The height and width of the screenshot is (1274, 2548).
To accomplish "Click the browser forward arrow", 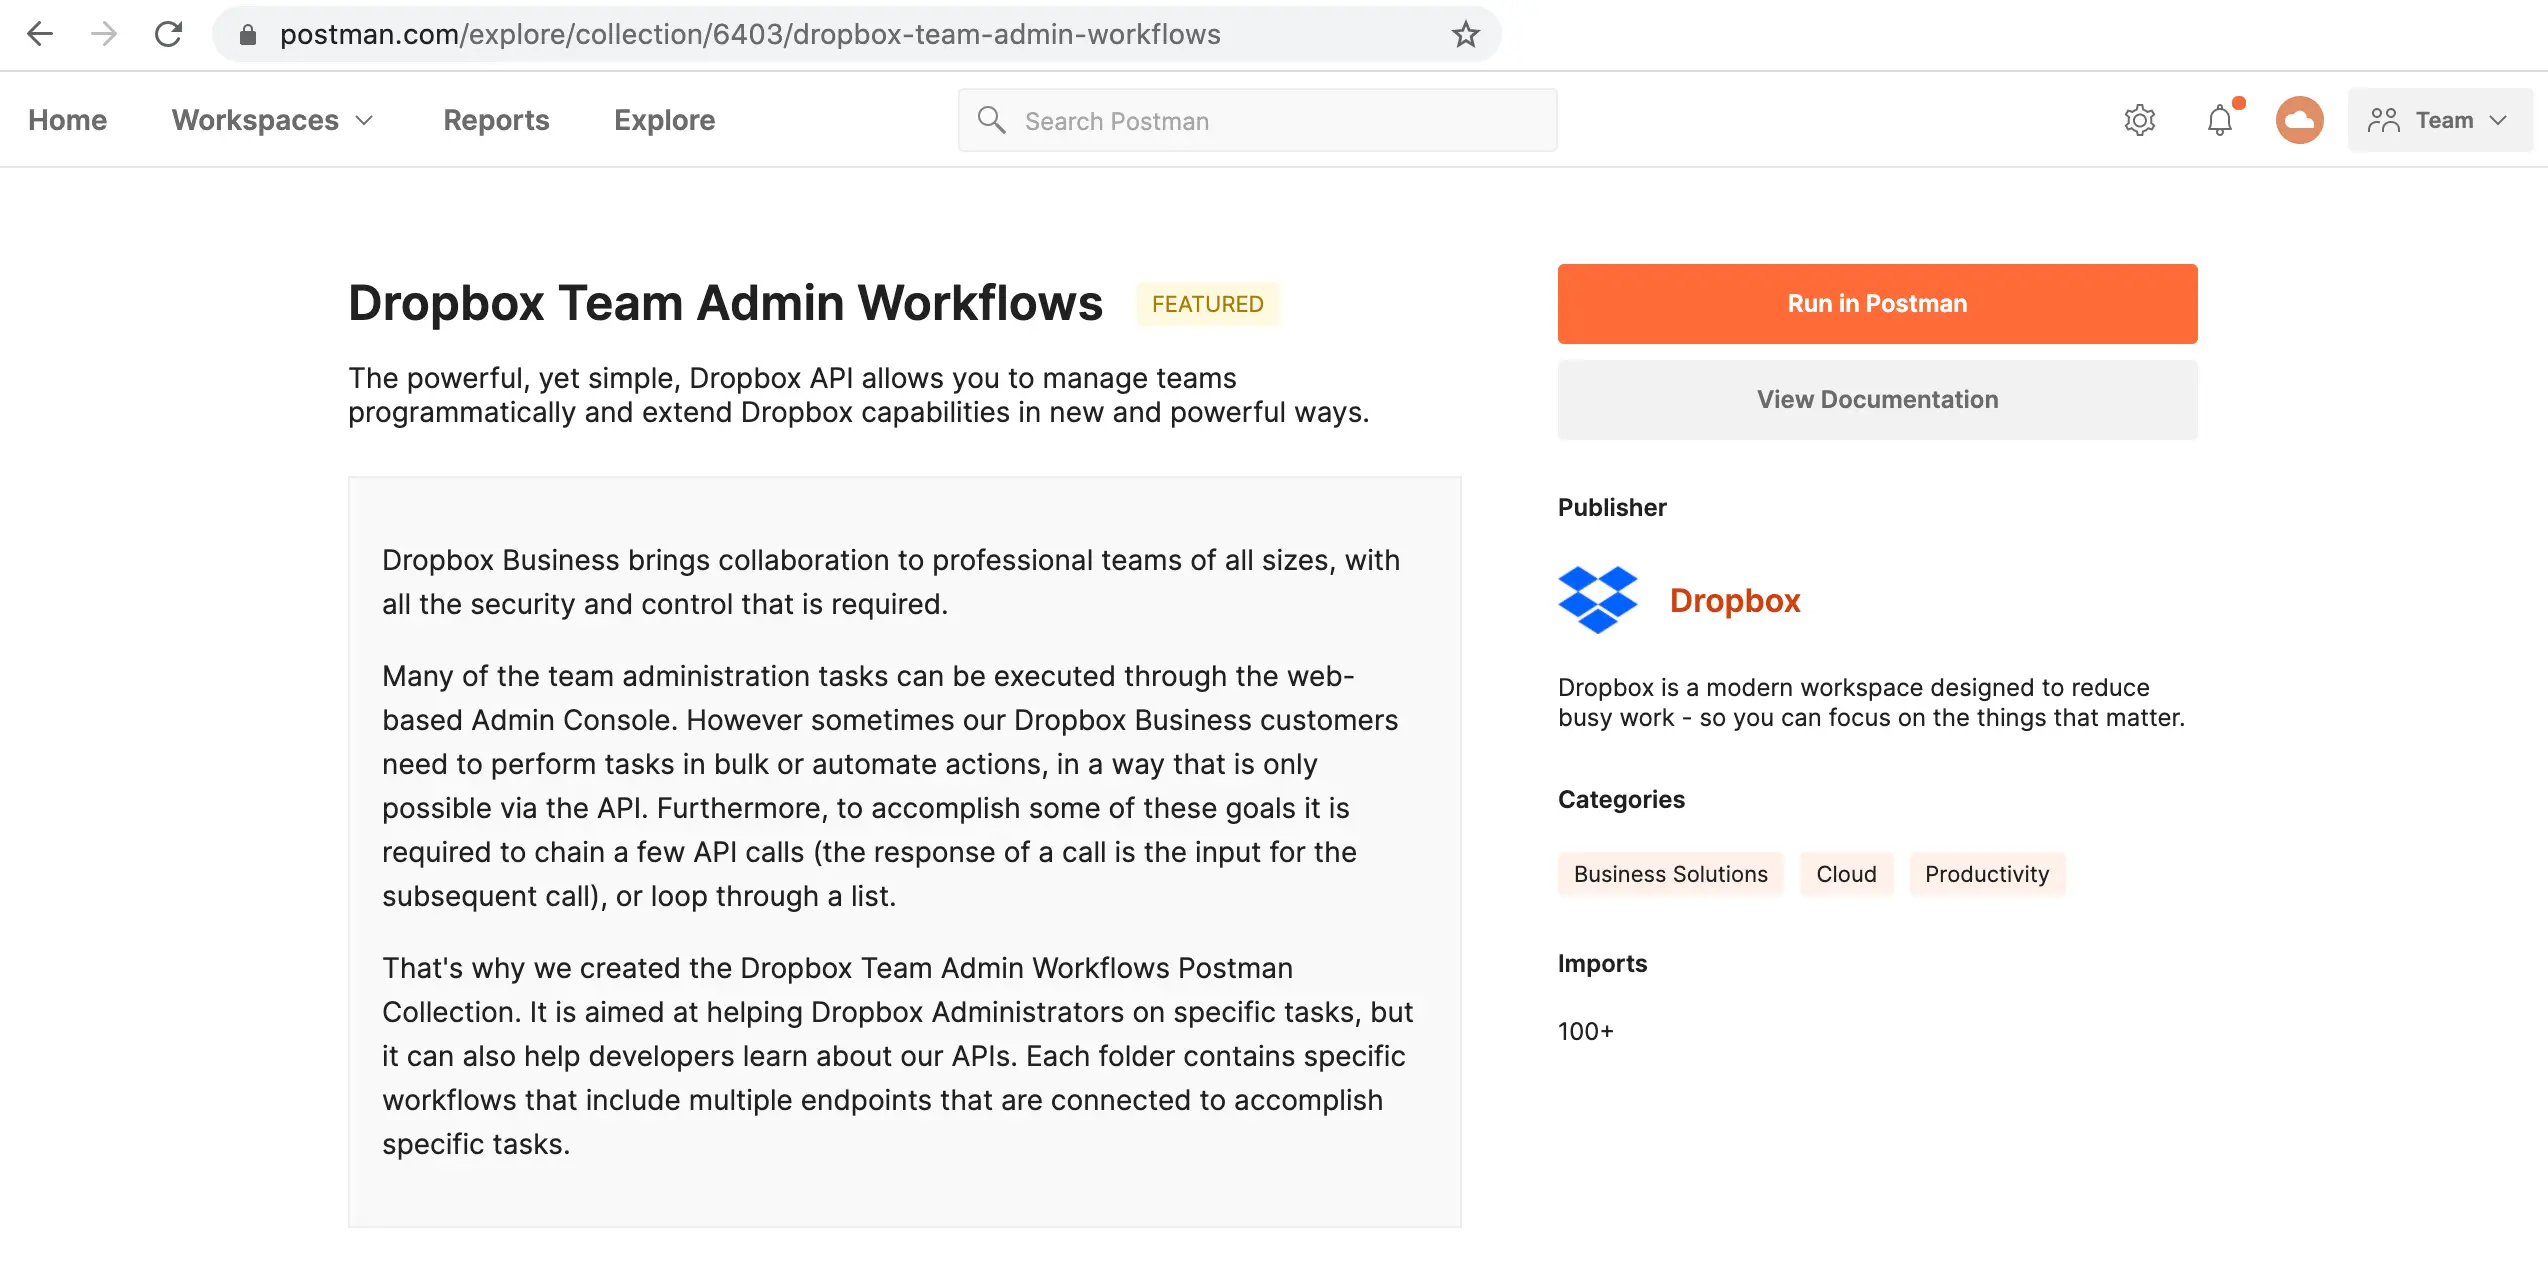I will [x=104, y=34].
